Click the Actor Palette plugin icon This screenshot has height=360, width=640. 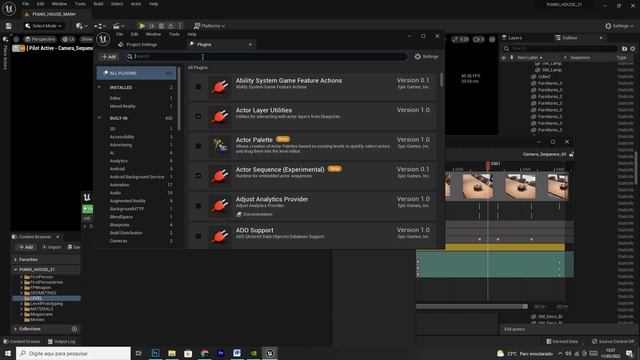click(220, 146)
